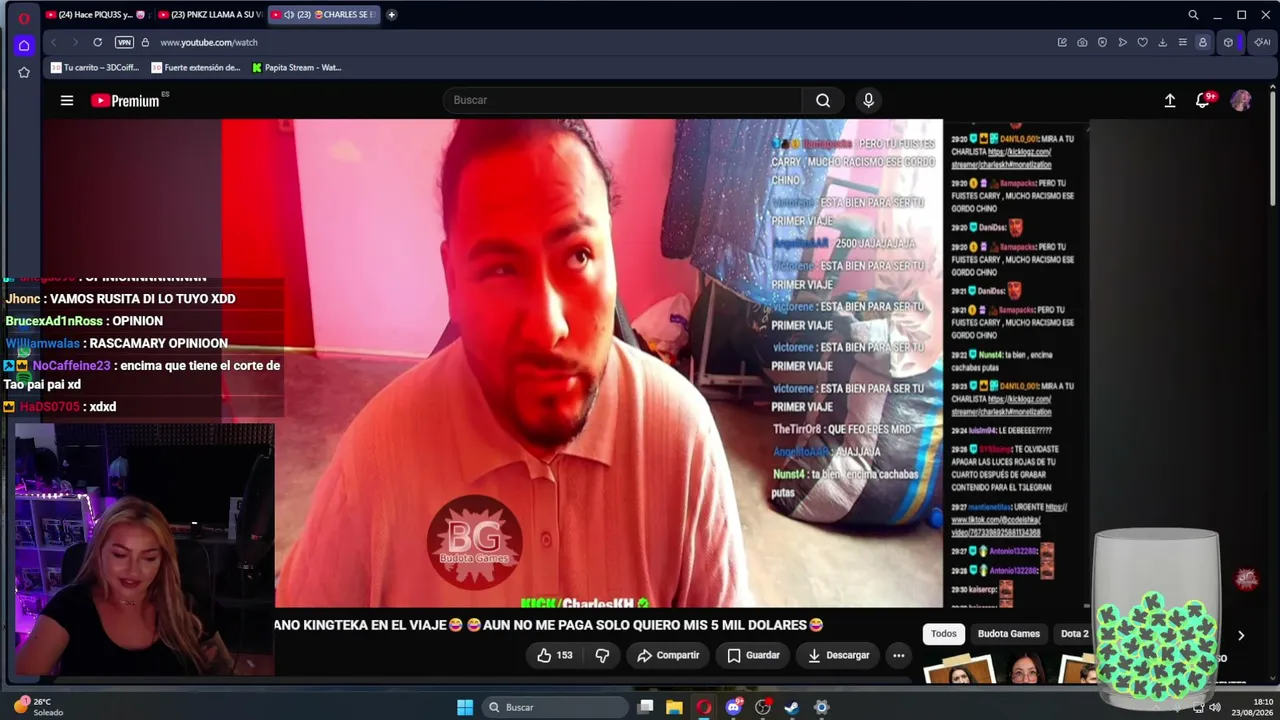
Task: Open Opera start page home icon
Action: [24, 45]
